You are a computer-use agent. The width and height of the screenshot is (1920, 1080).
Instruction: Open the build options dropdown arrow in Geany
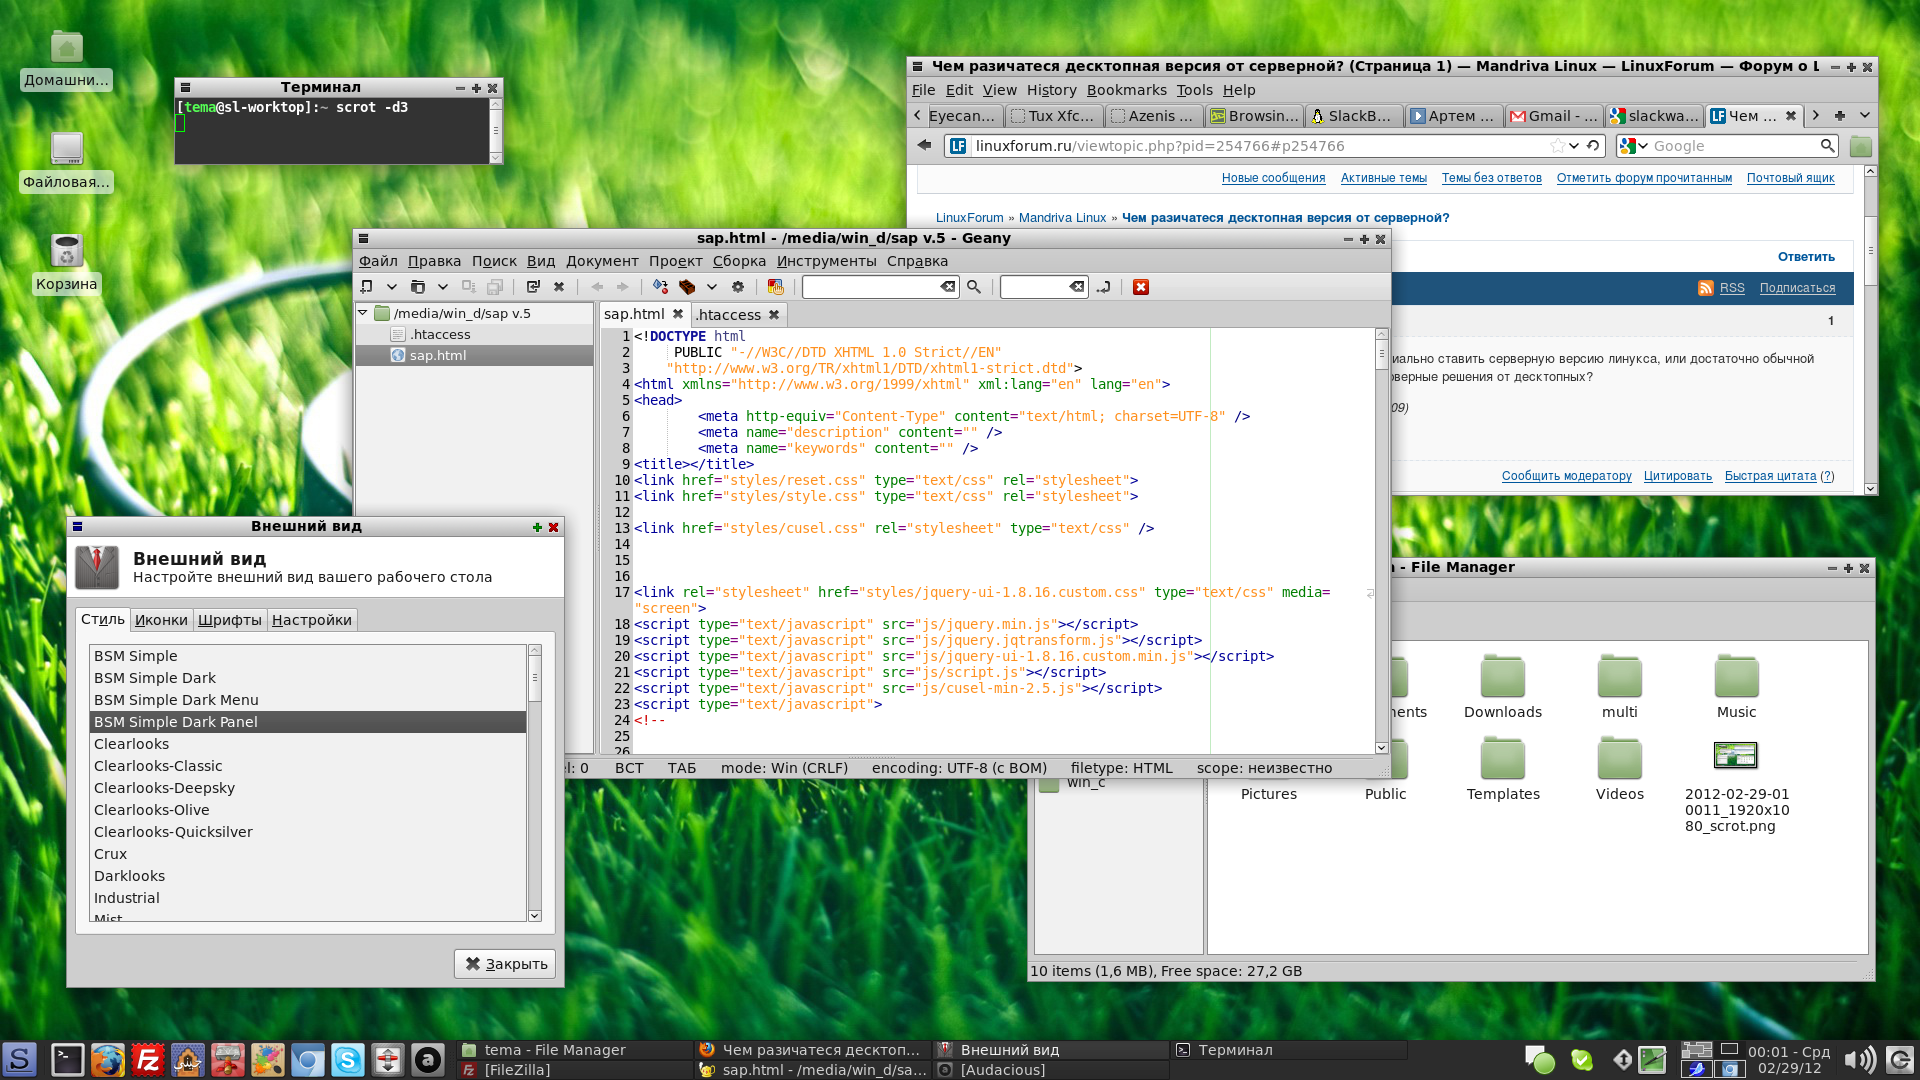point(712,287)
